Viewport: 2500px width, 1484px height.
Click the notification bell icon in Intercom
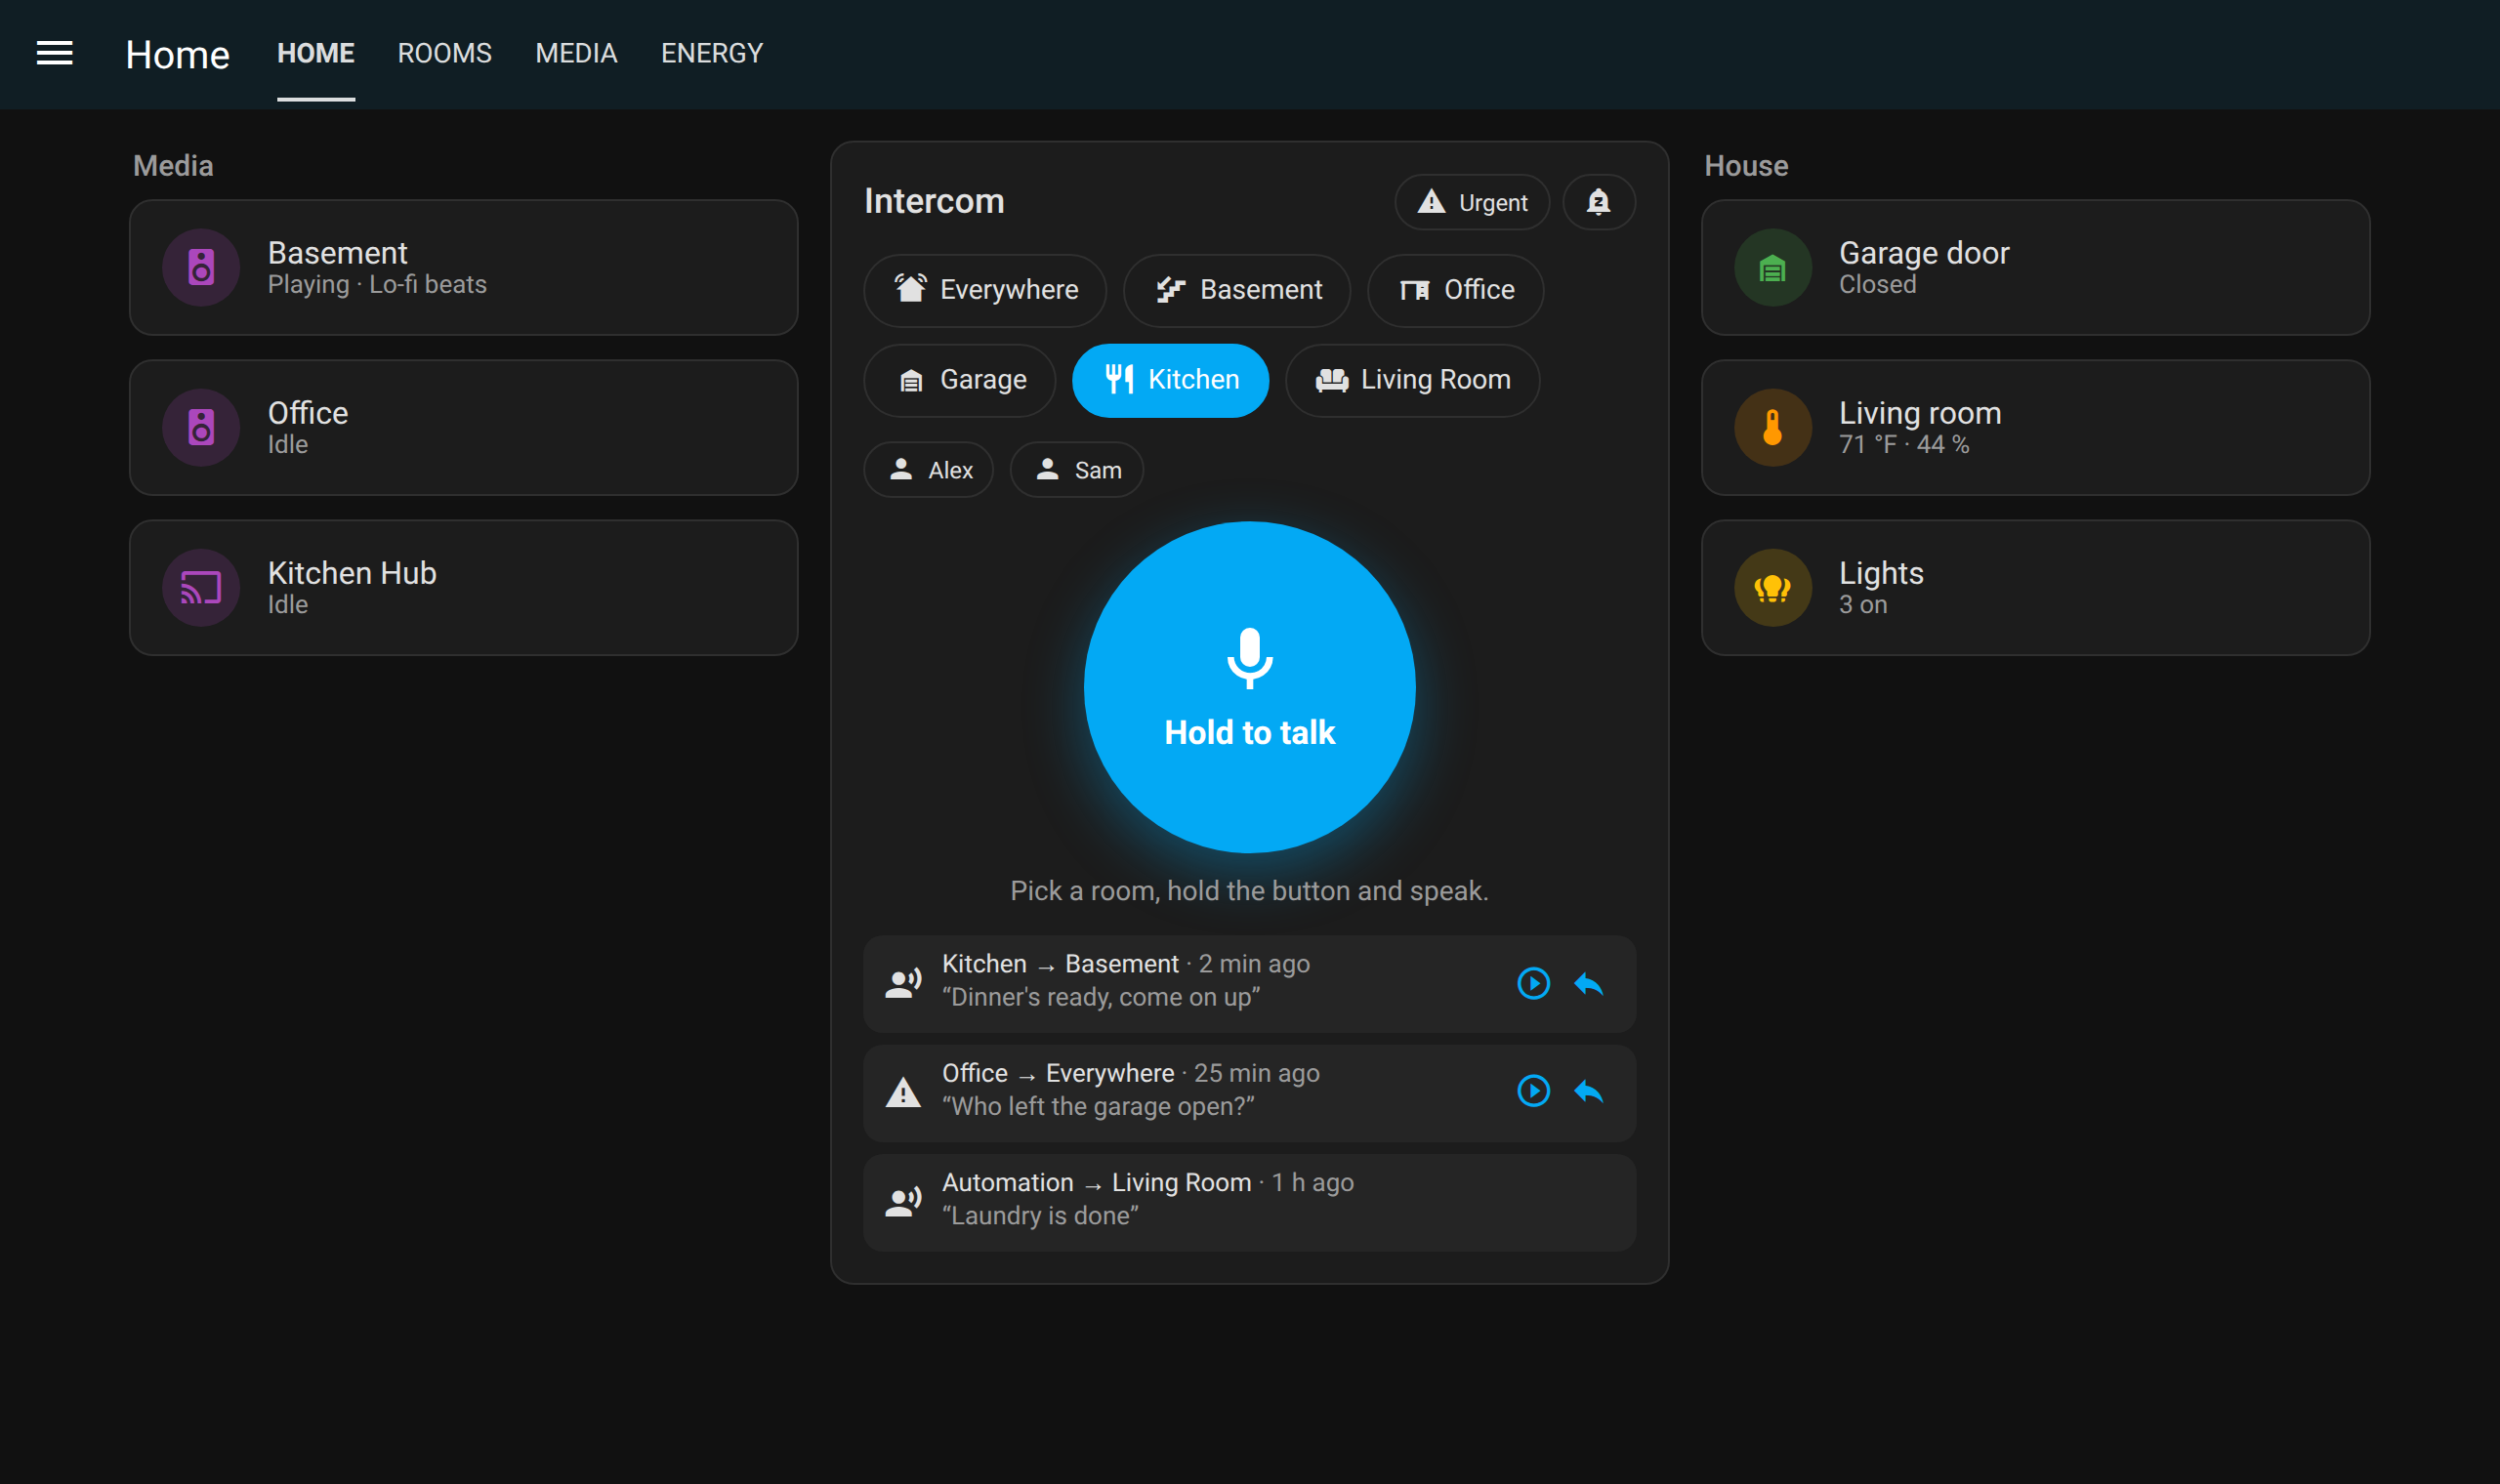click(1598, 202)
